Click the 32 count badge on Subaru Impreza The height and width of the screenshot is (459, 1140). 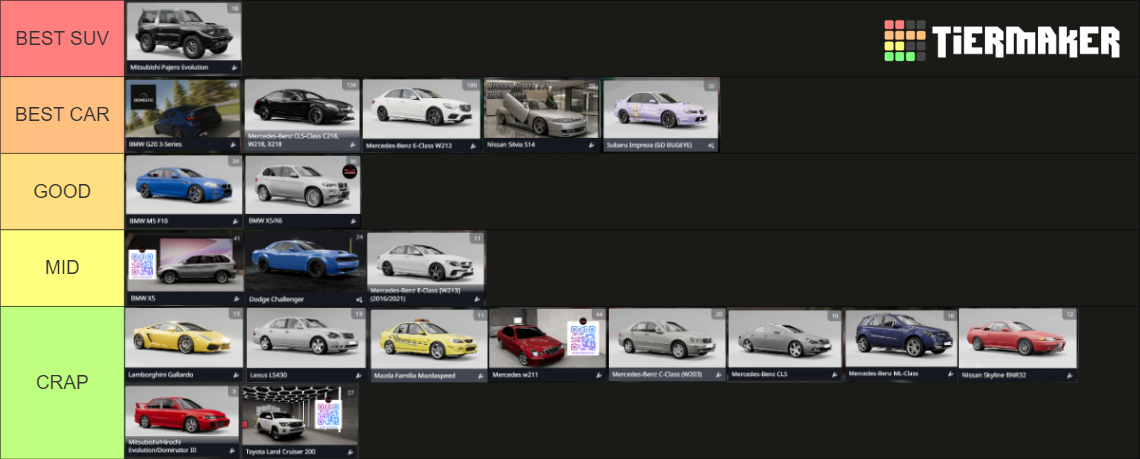click(x=711, y=85)
